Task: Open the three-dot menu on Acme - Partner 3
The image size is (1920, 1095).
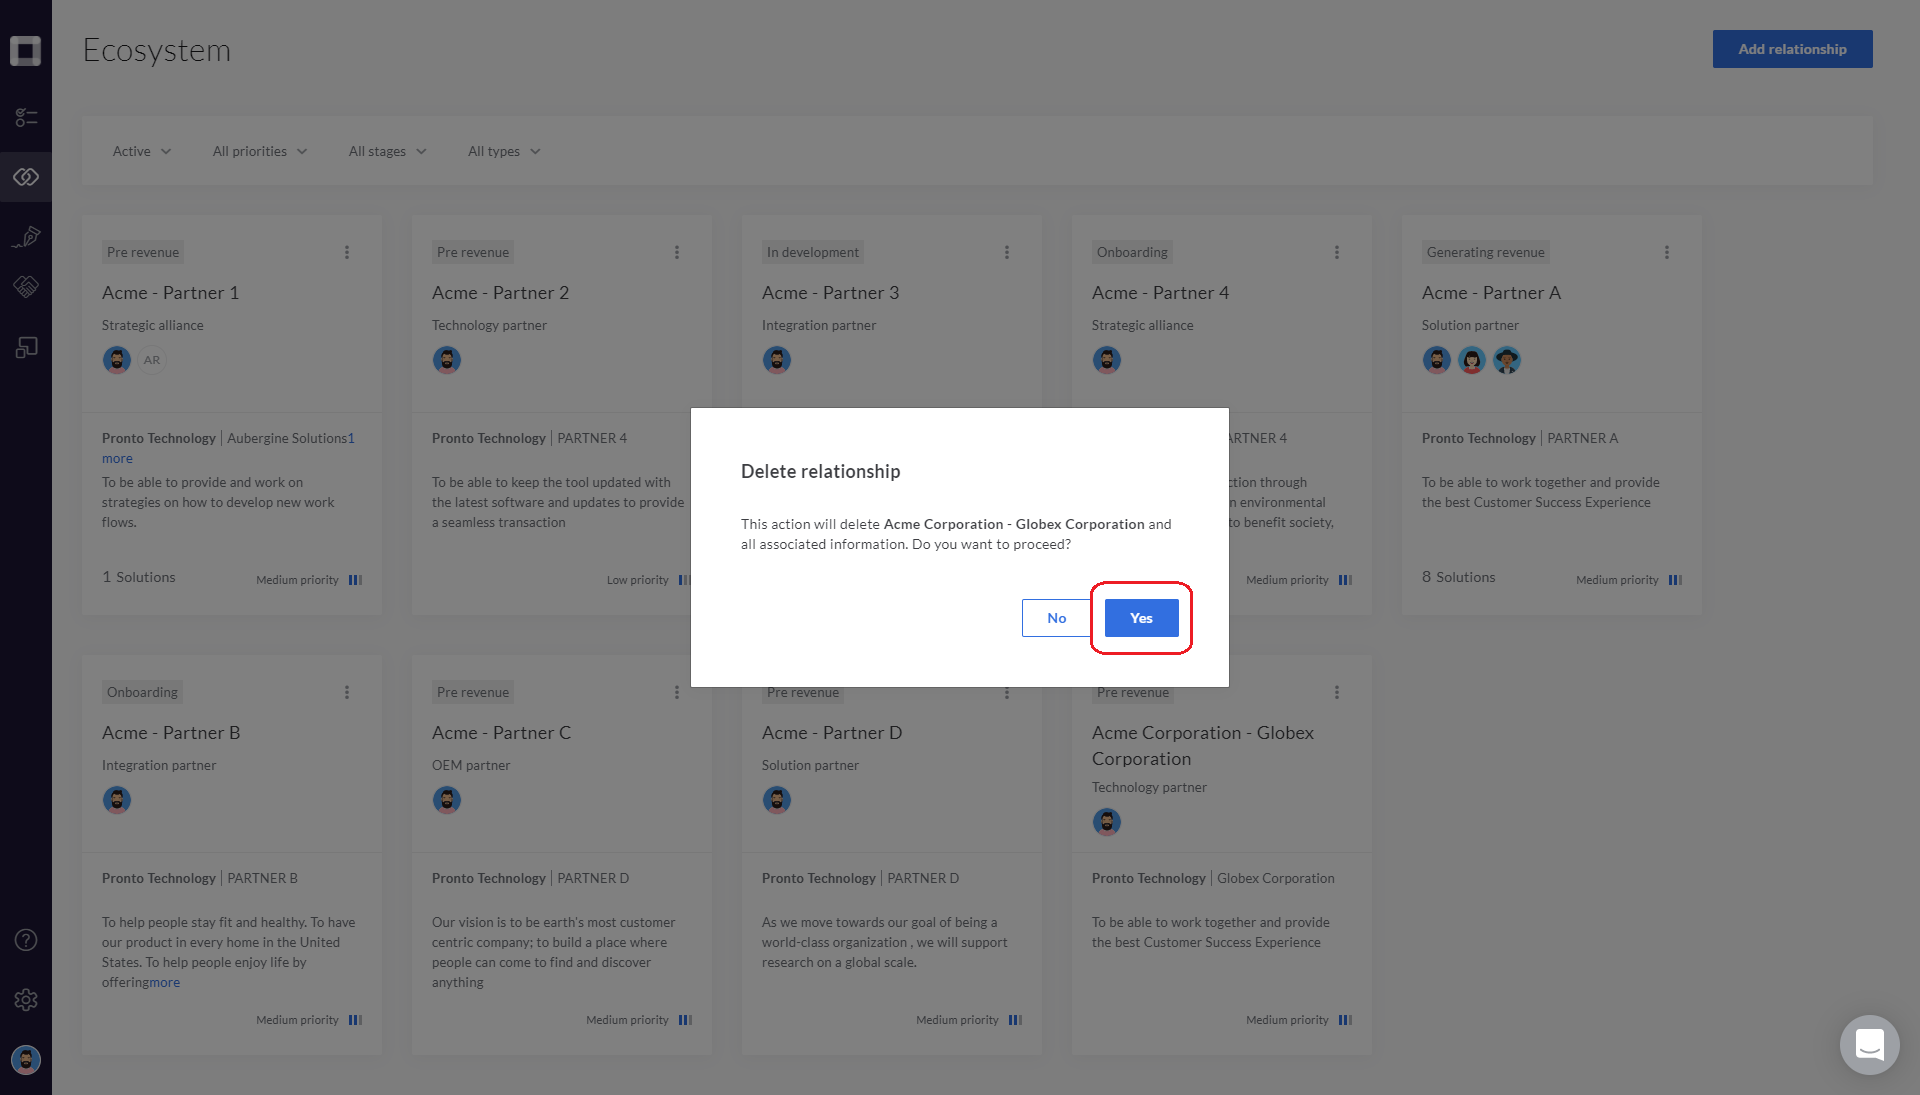Action: point(1007,252)
